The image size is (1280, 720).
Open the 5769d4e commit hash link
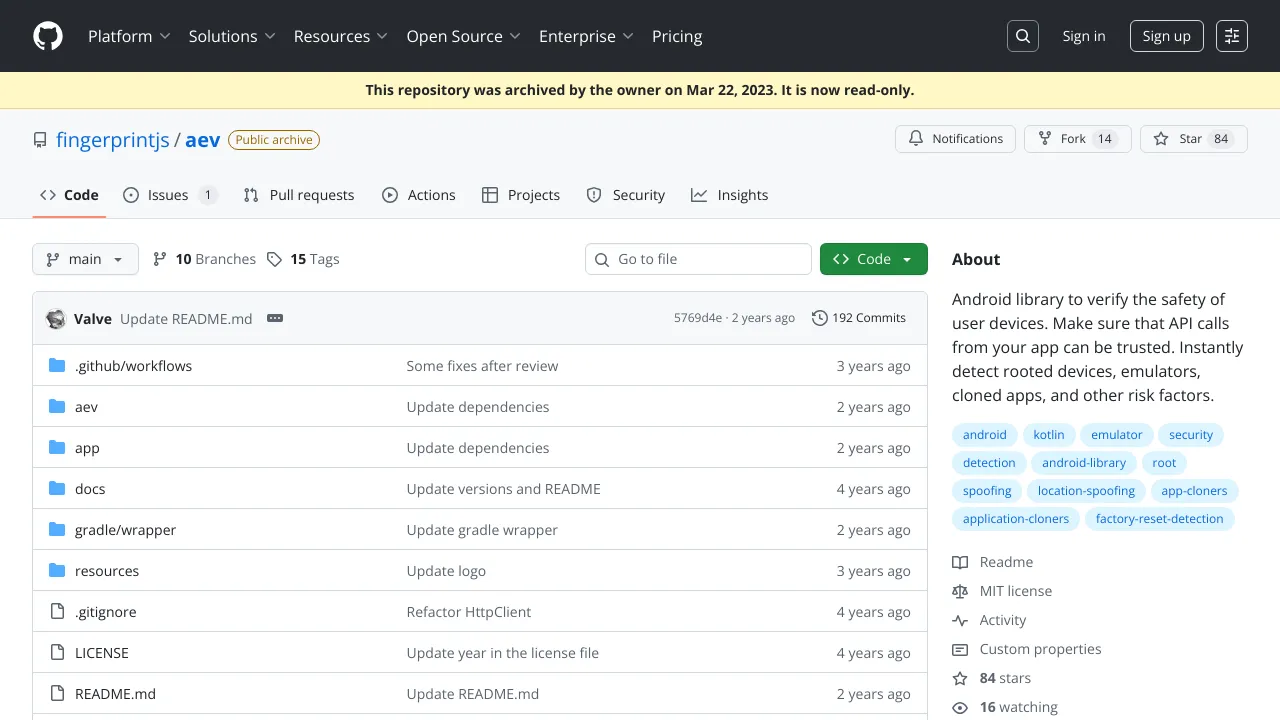(x=698, y=318)
